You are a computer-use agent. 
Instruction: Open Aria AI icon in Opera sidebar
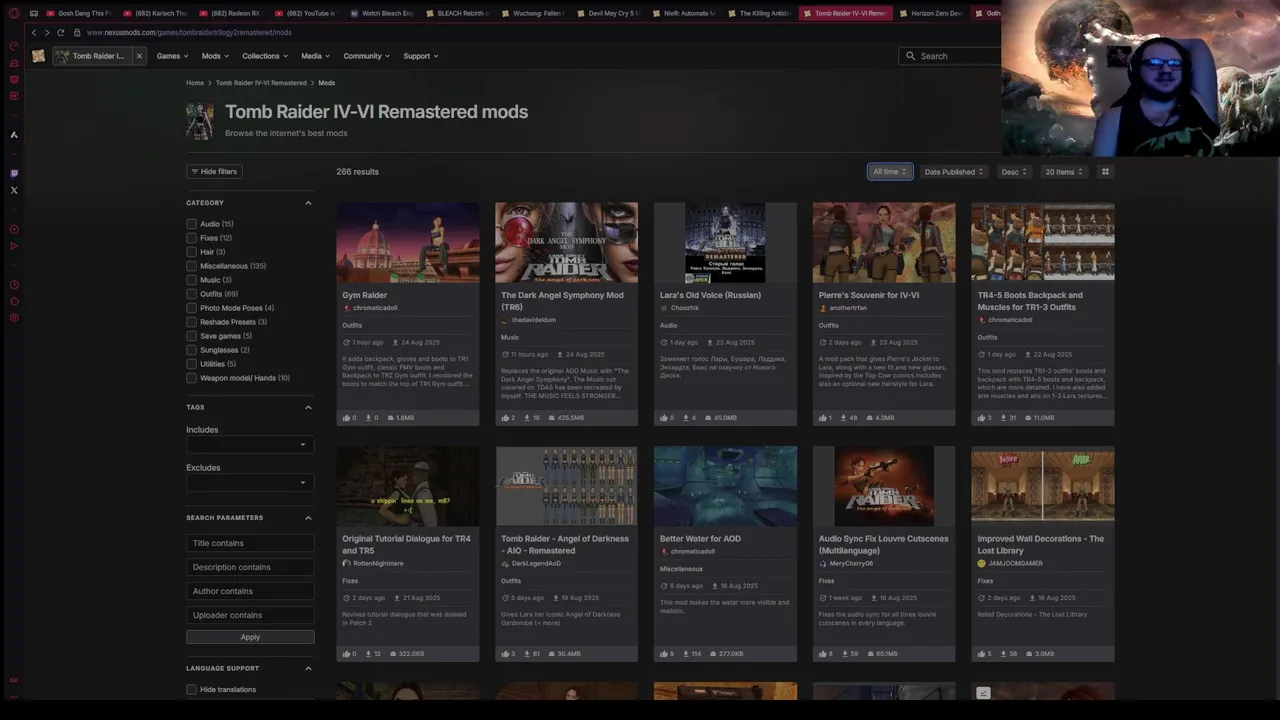(x=14, y=135)
